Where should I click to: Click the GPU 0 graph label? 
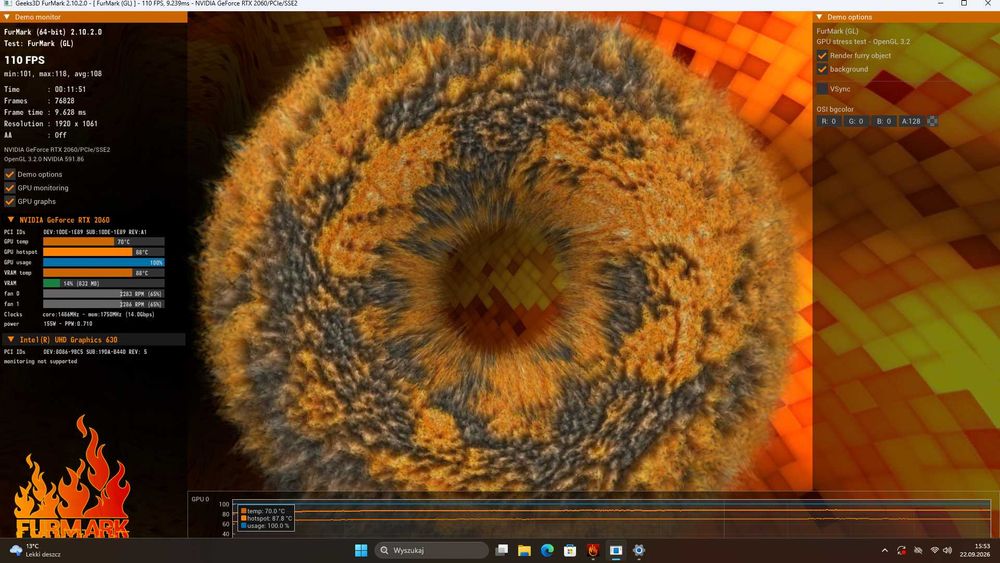(200, 499)
